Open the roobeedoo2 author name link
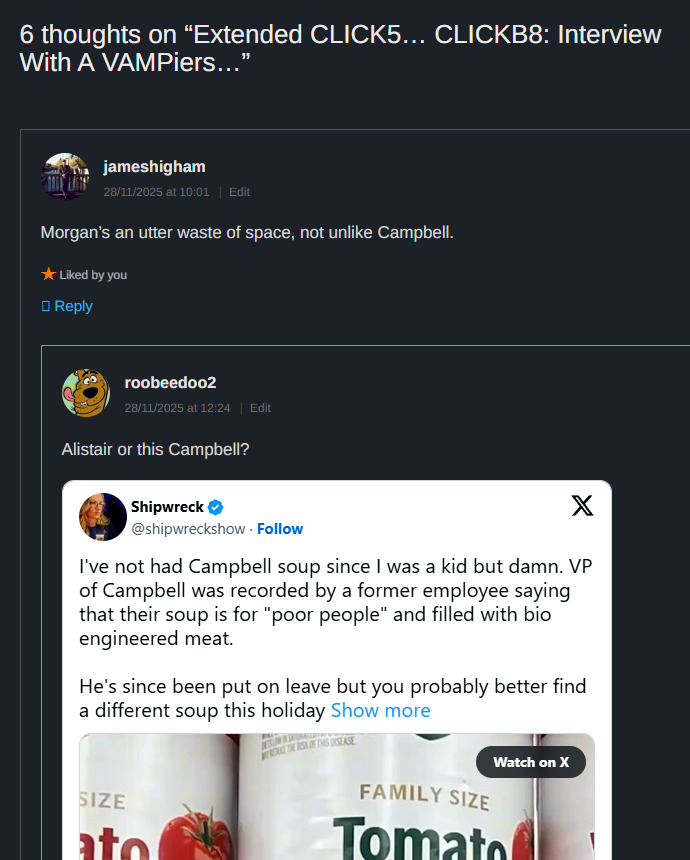This screenshot has height=860, width=690. [170, 383]
